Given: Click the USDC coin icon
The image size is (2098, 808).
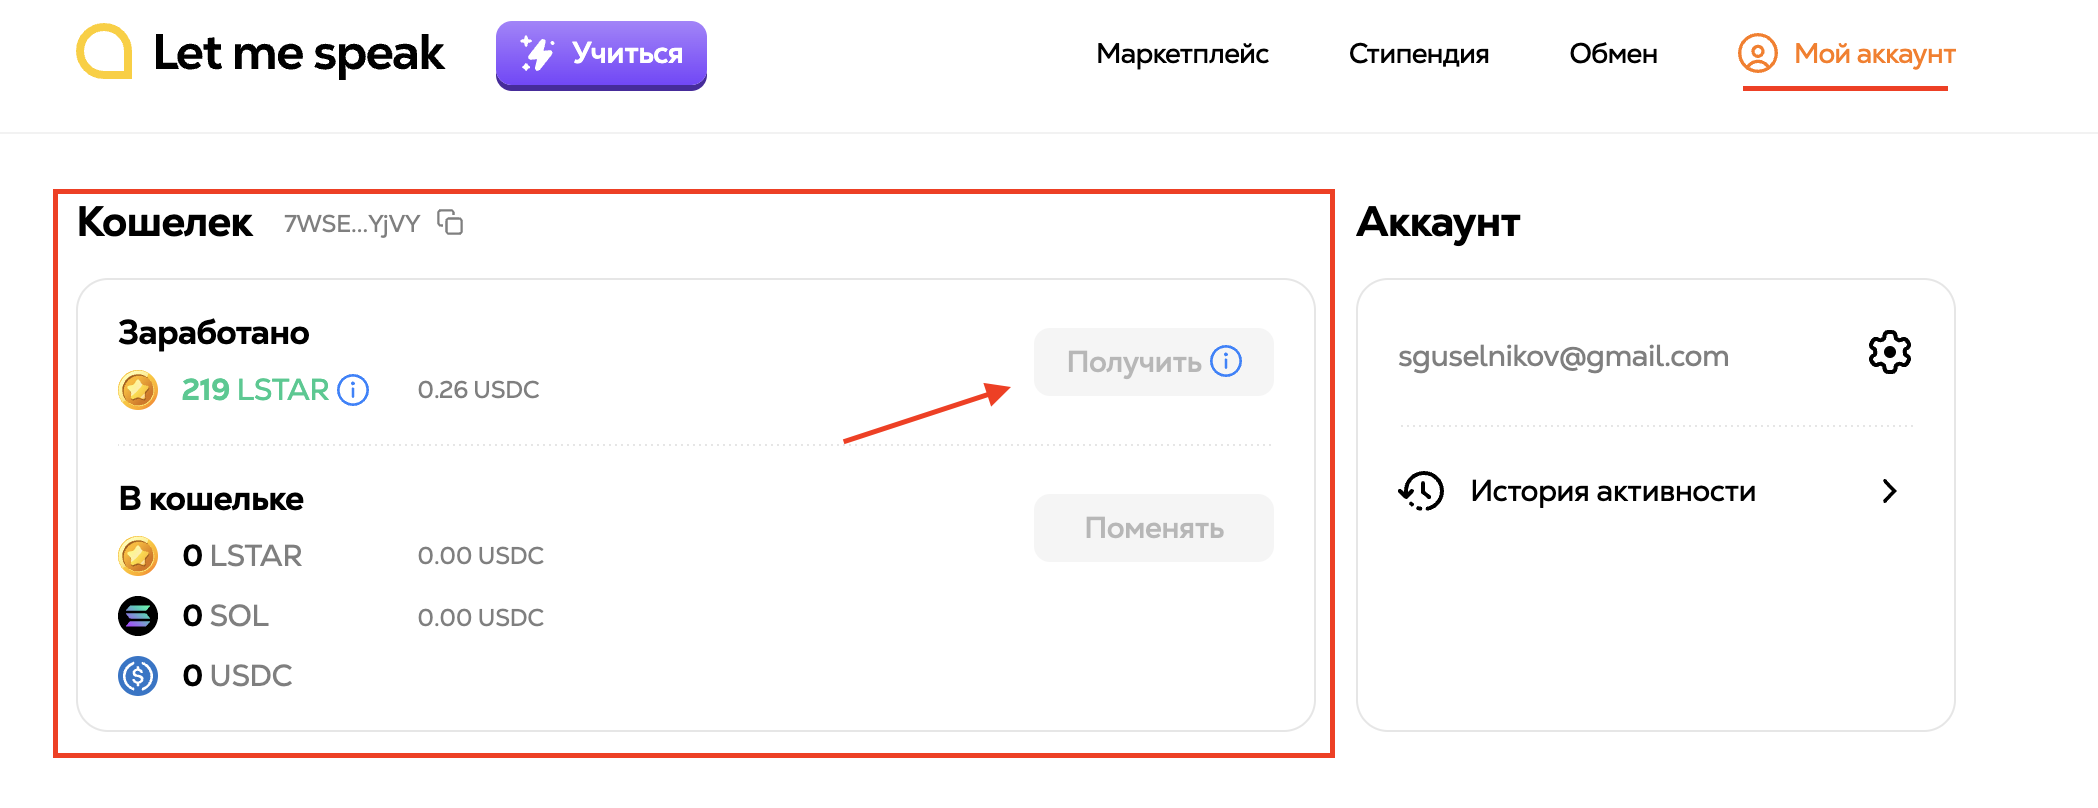Looking at the screenshot, I should tap(138, 676).
